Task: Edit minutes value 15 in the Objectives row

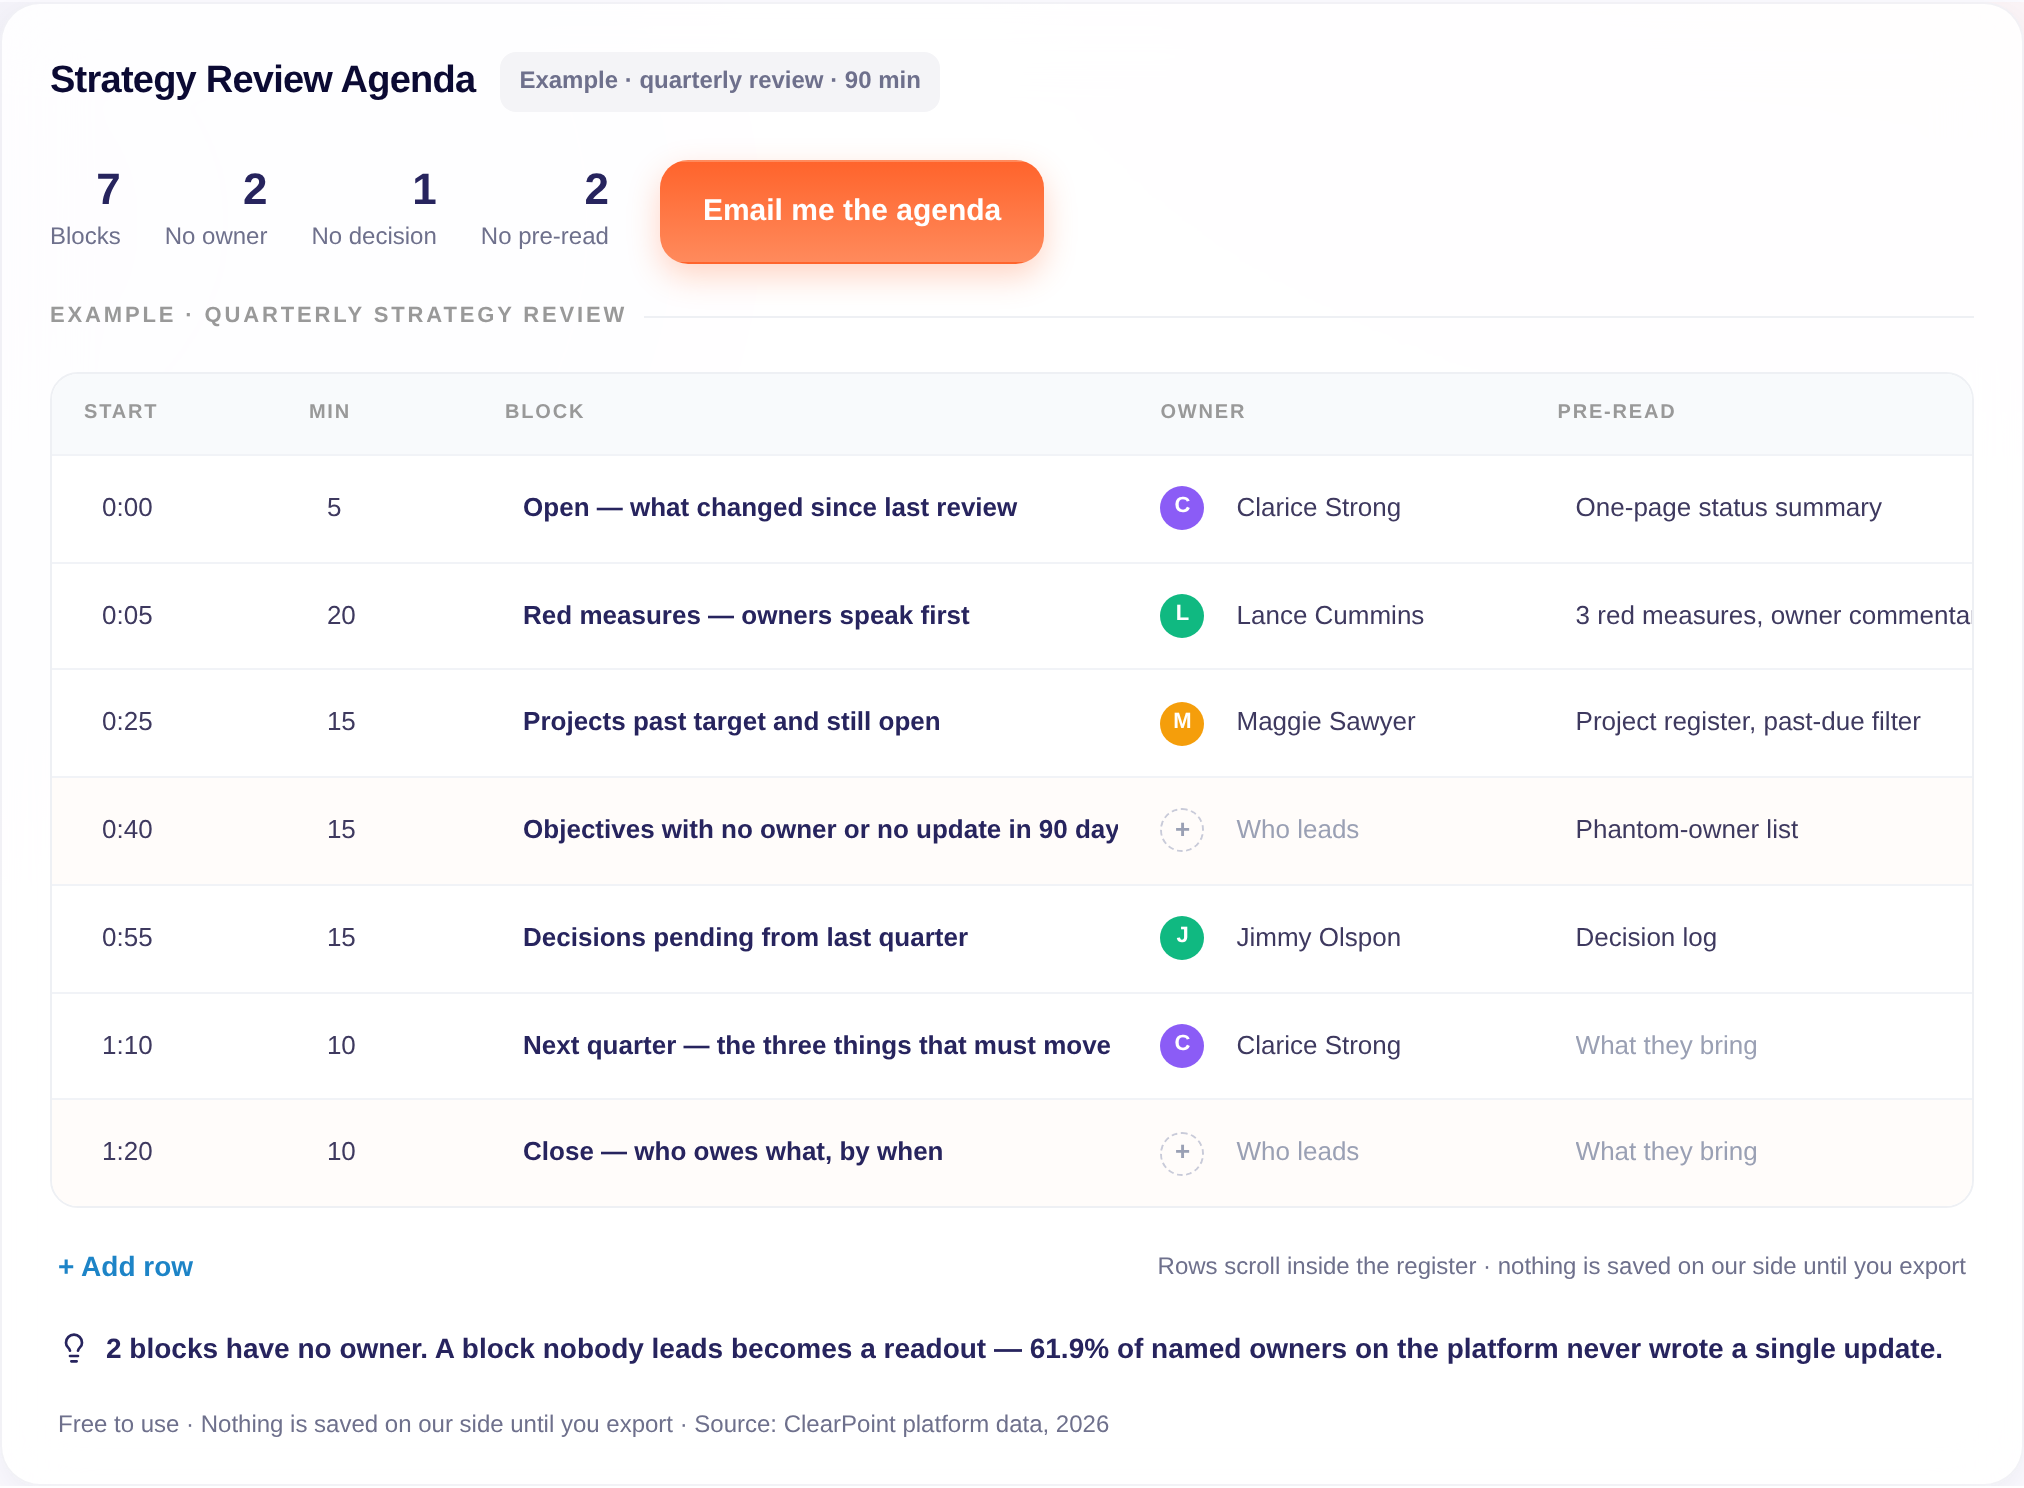Action: (x=341, y=830)
